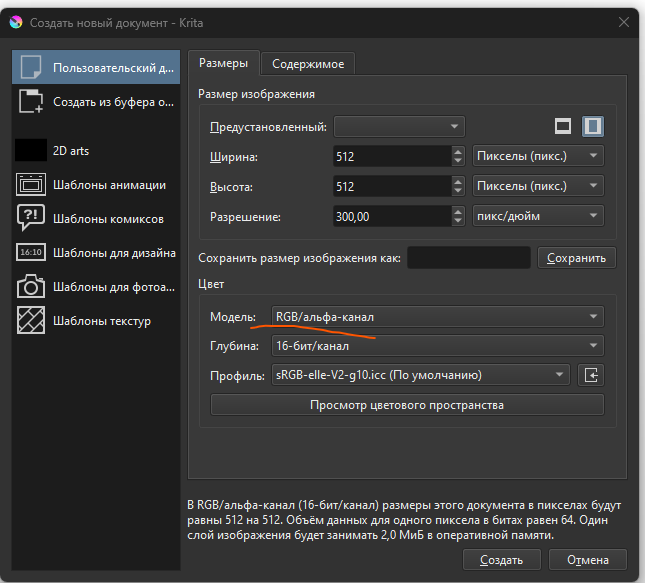Screen dimensions: 645x583
Task: Switch to the Размеры tab
Action: point(224,63)
